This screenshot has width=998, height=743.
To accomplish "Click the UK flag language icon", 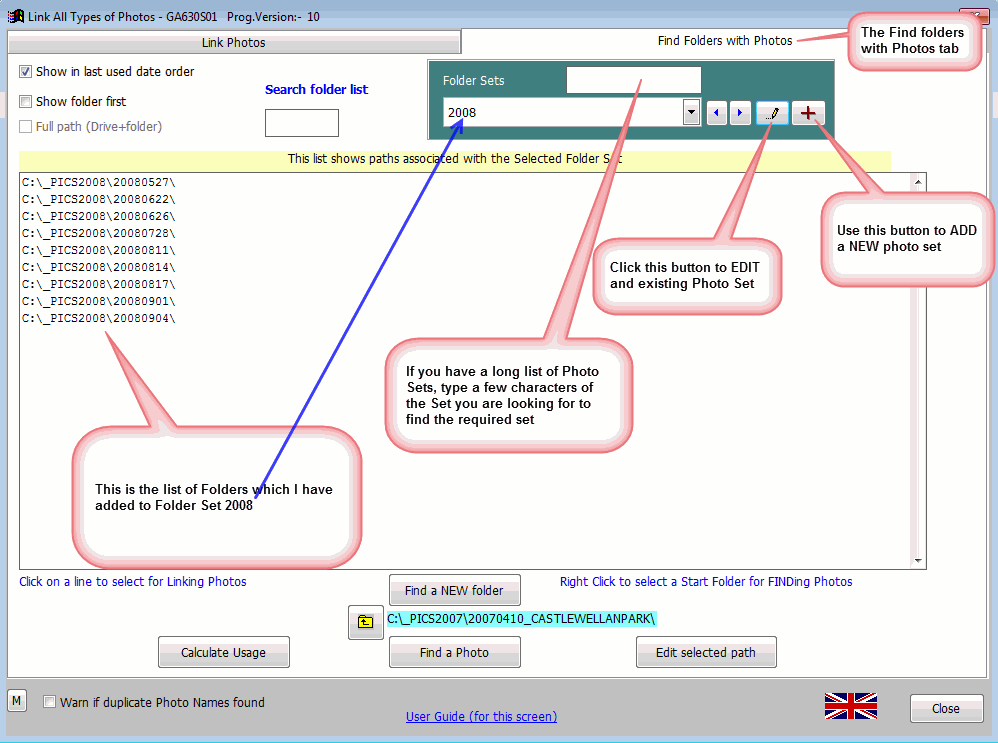I will [x=851, y=706].
